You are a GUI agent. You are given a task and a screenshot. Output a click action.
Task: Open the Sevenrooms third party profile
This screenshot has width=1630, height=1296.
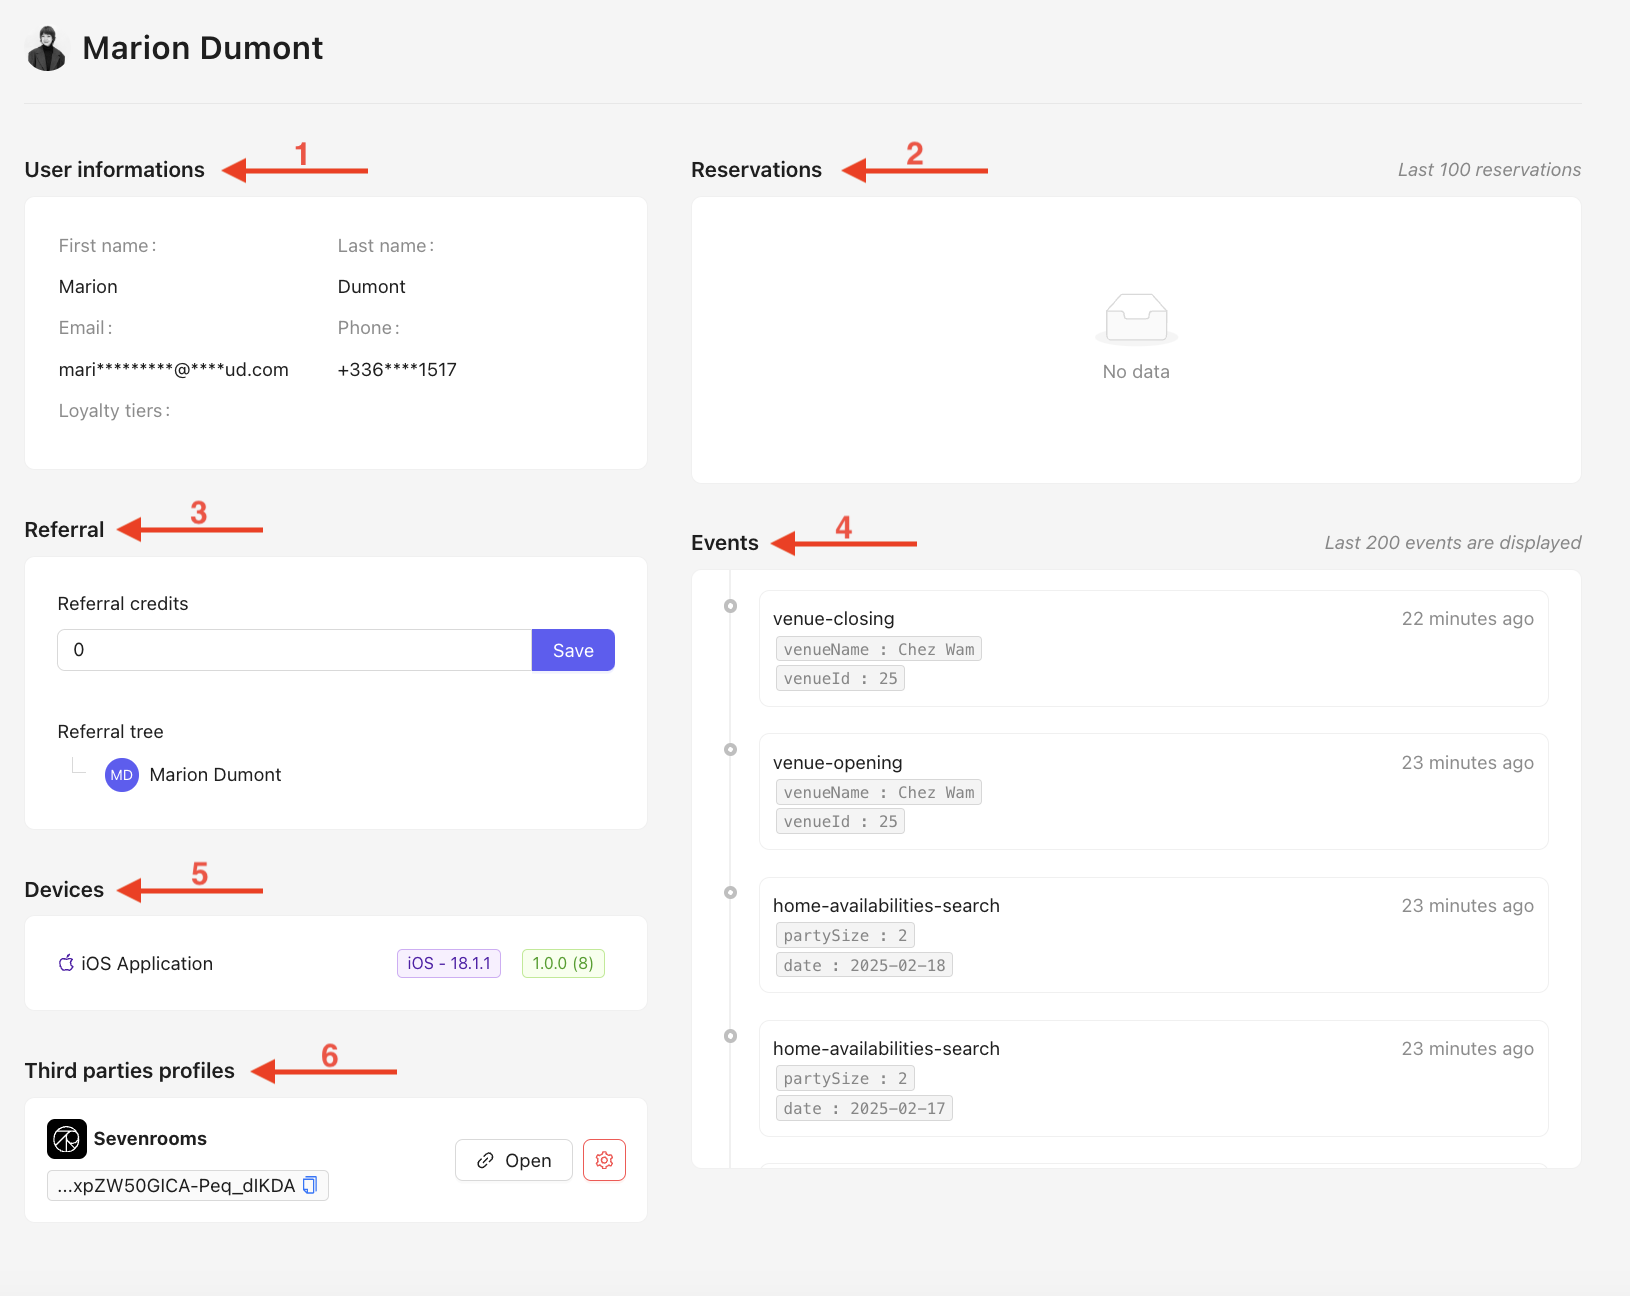point(514,1160)
